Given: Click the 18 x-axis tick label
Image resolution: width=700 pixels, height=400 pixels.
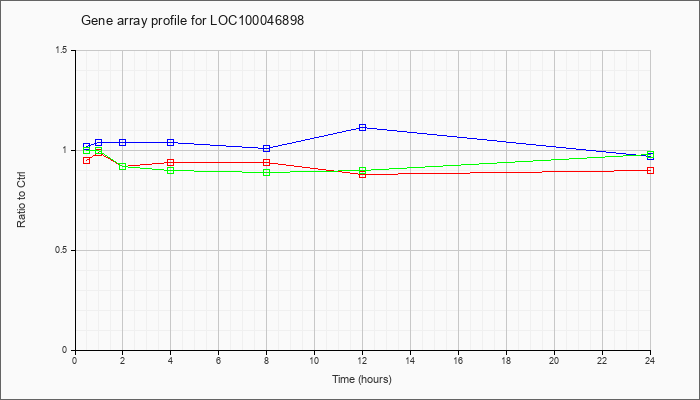Looking at the screenshot, I should (506, 361).
